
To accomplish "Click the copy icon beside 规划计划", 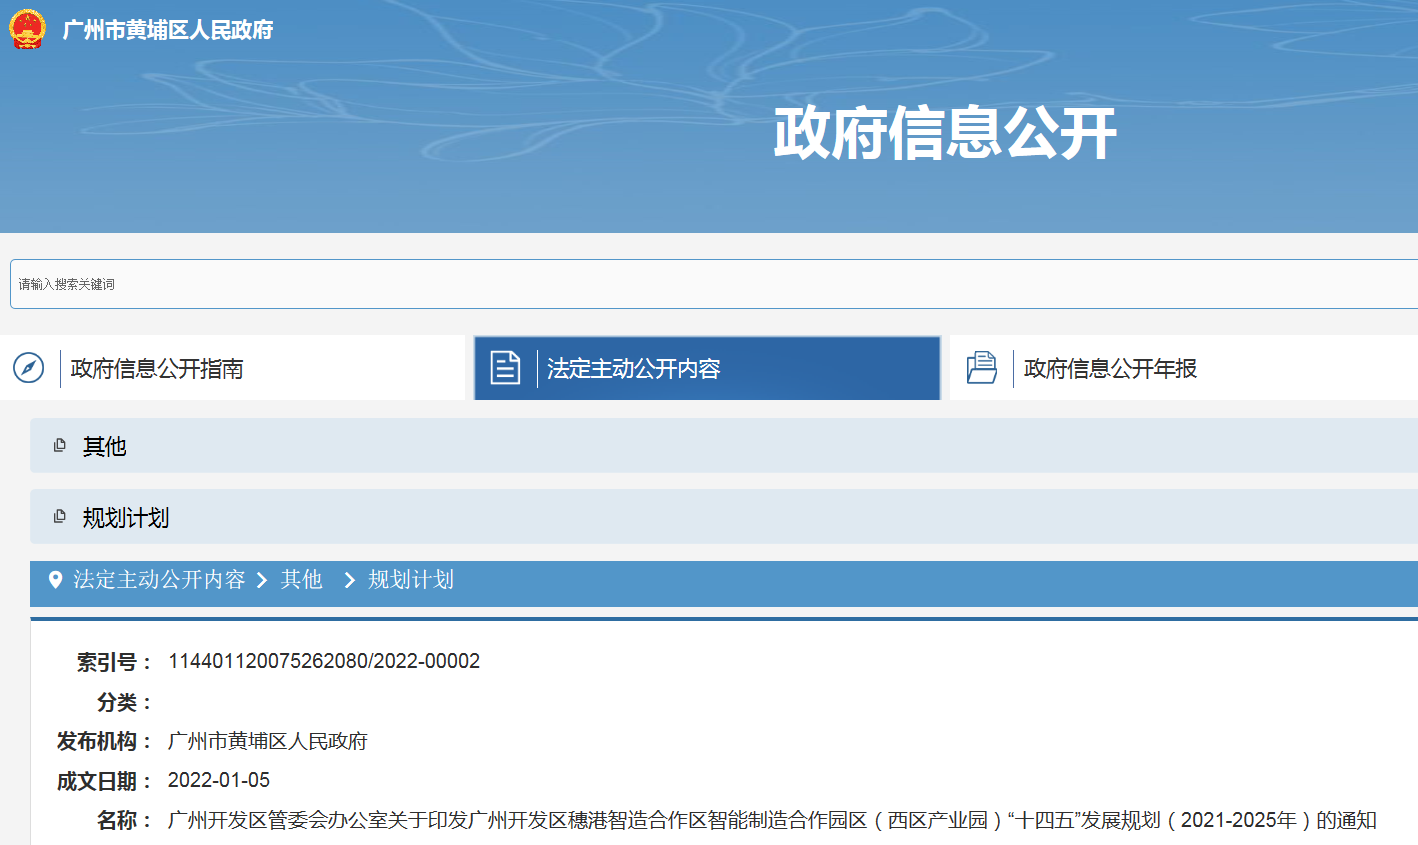I will [60, 517].
